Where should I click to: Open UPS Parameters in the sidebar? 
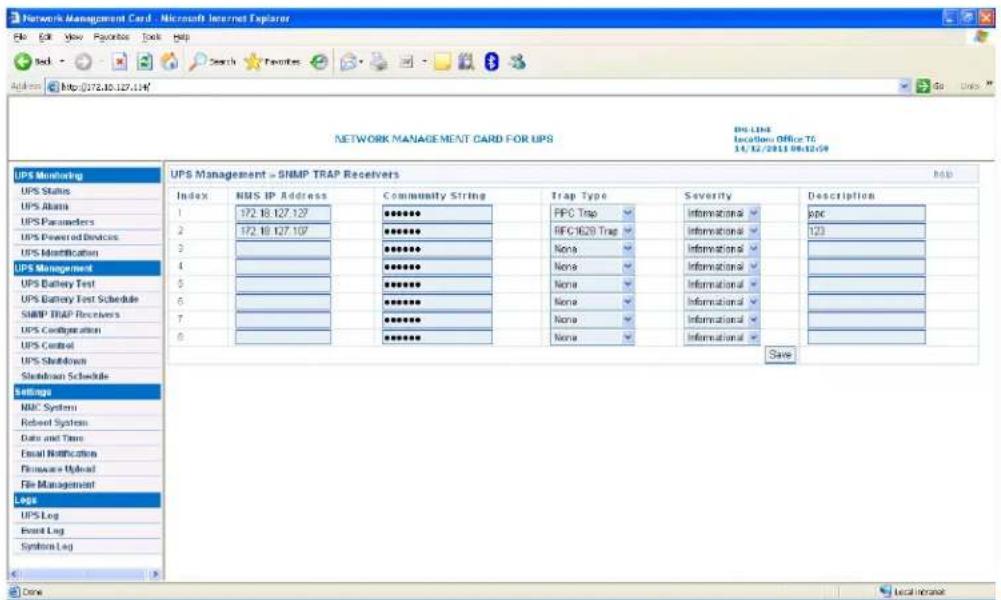57,221
